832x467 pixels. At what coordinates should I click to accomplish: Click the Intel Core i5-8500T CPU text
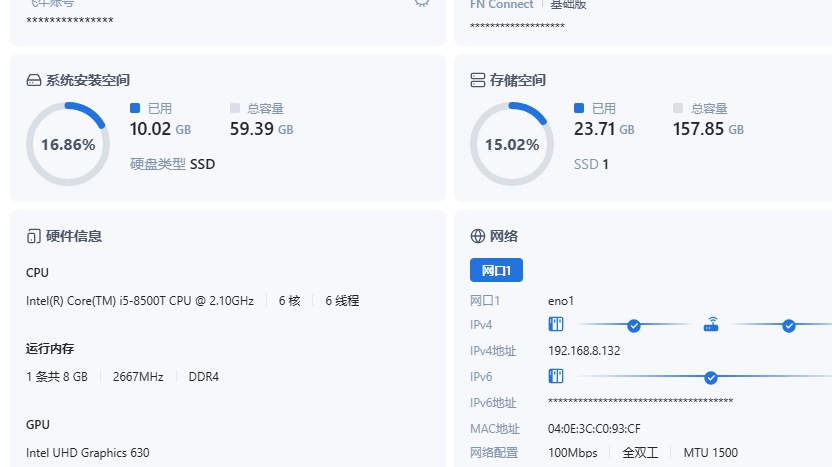pyautogui.click(x=140, y=301)
